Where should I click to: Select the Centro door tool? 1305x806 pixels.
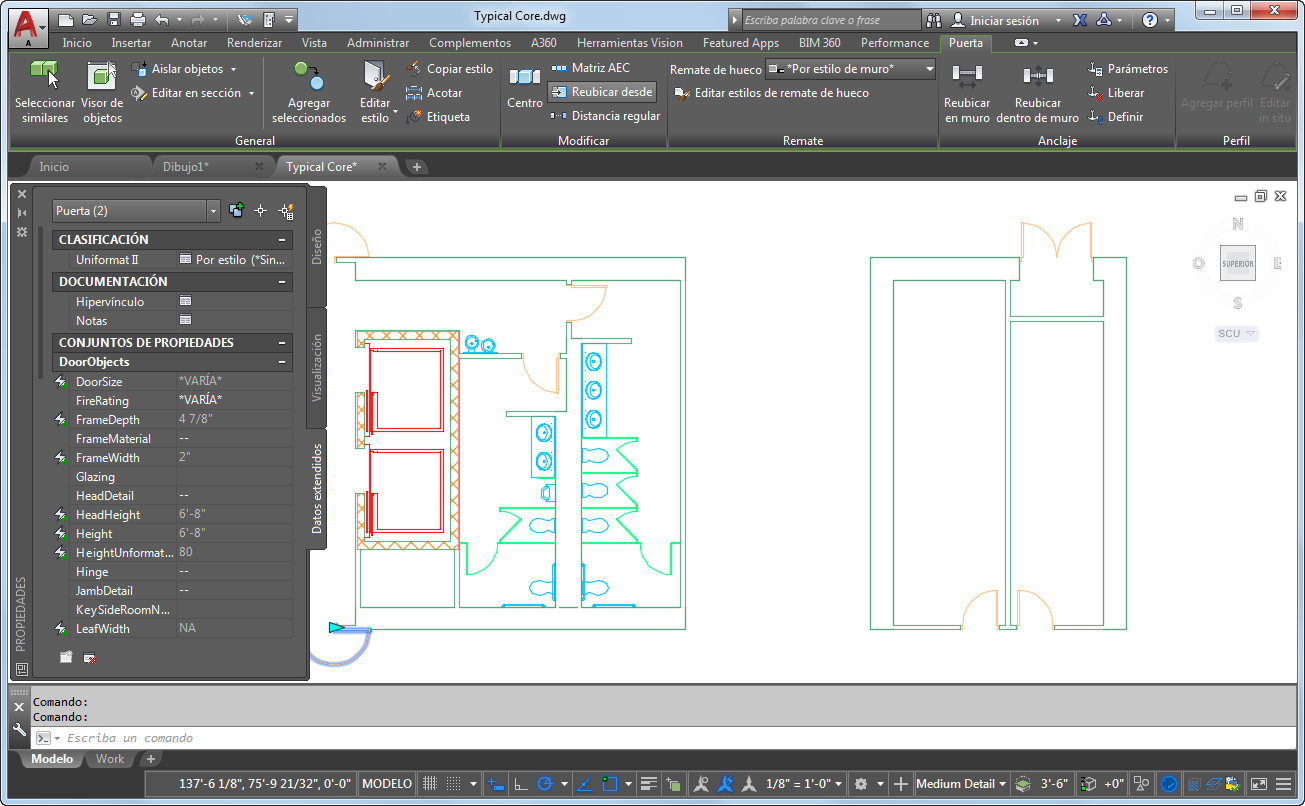(524, 77)
